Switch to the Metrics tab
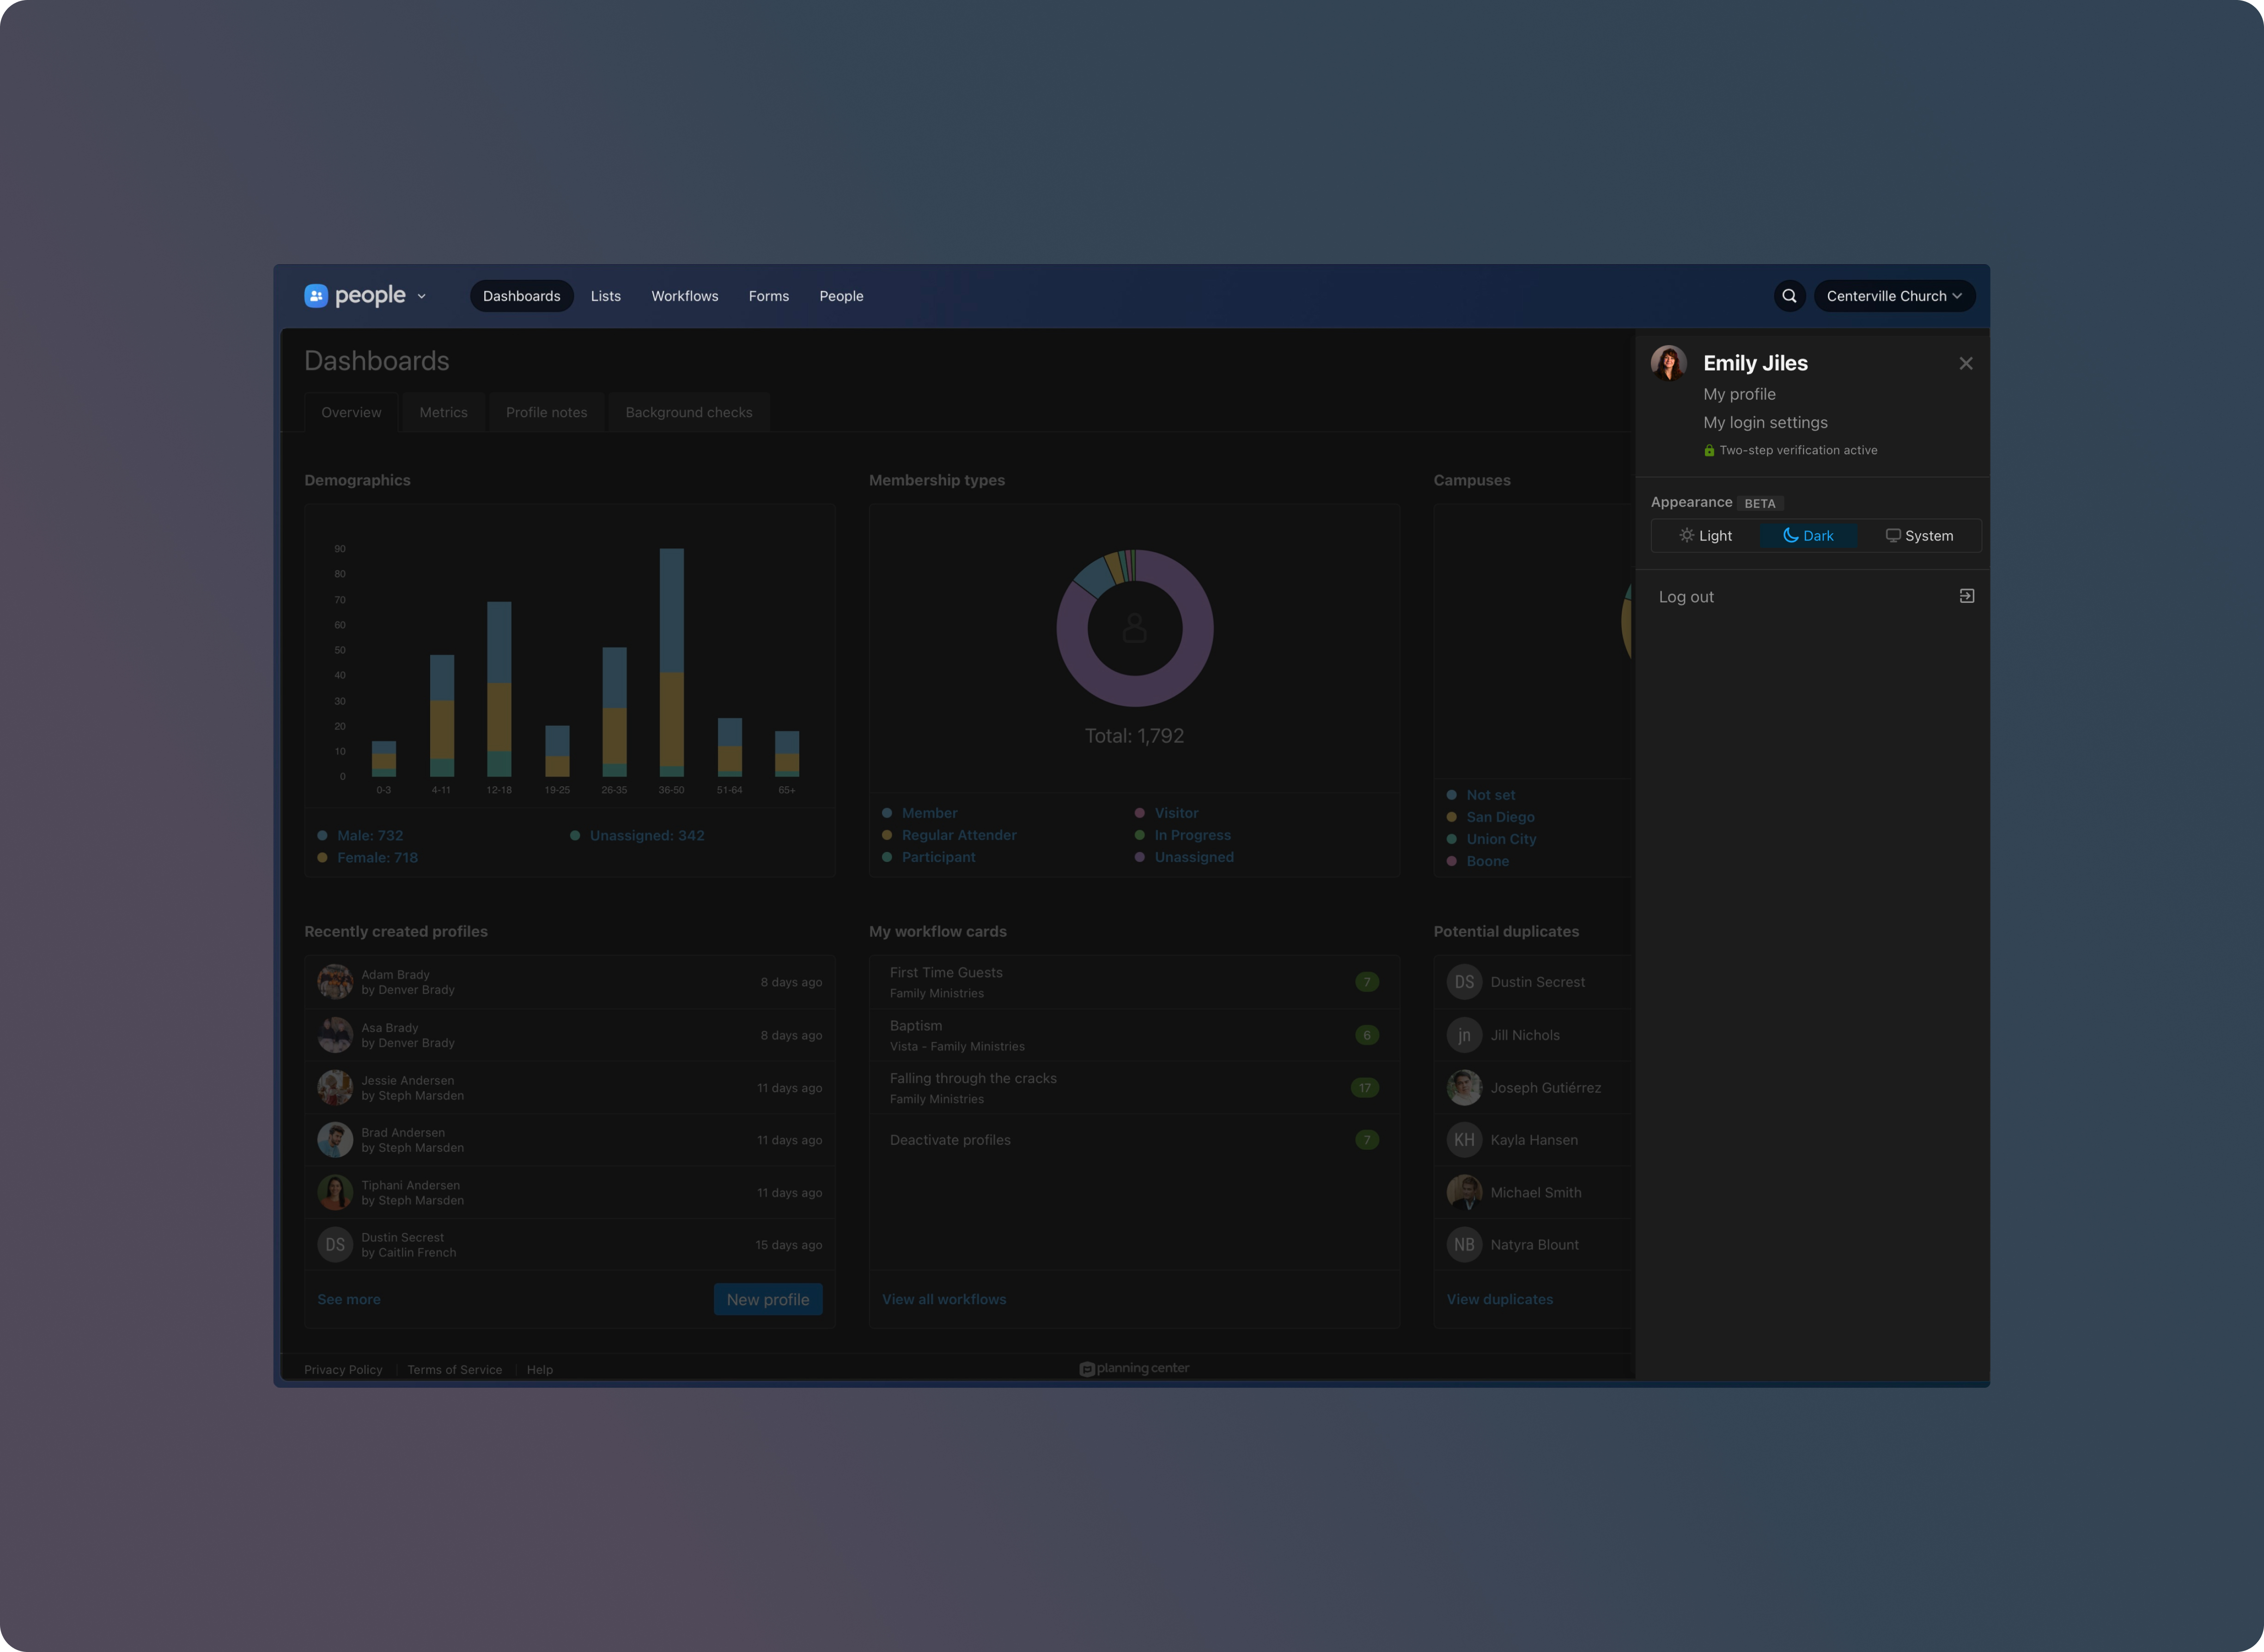 tap(443, 412)
